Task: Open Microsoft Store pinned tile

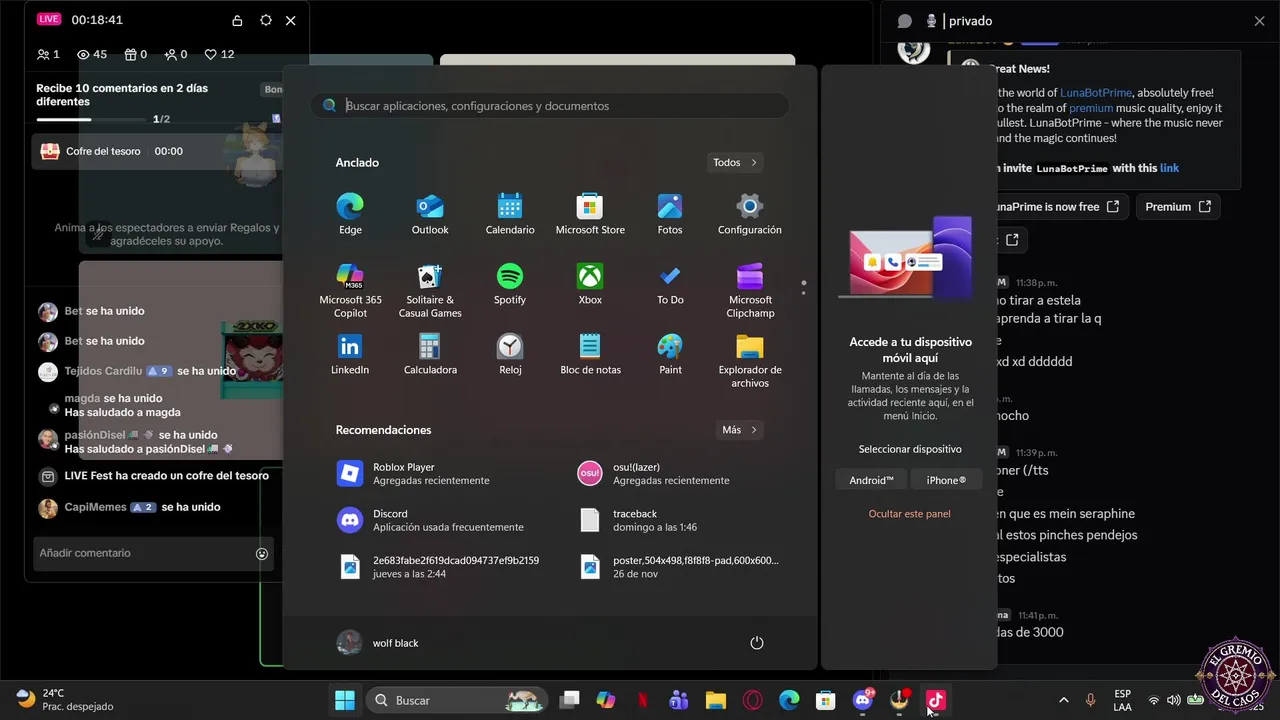Action: tap(590, 214)
